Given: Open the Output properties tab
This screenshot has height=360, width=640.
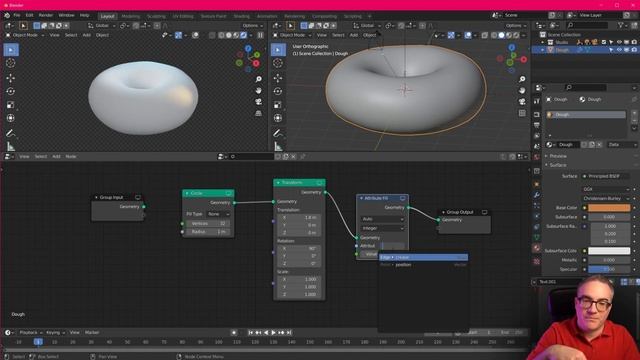Looking at the screenshot, I should [537, 125].
